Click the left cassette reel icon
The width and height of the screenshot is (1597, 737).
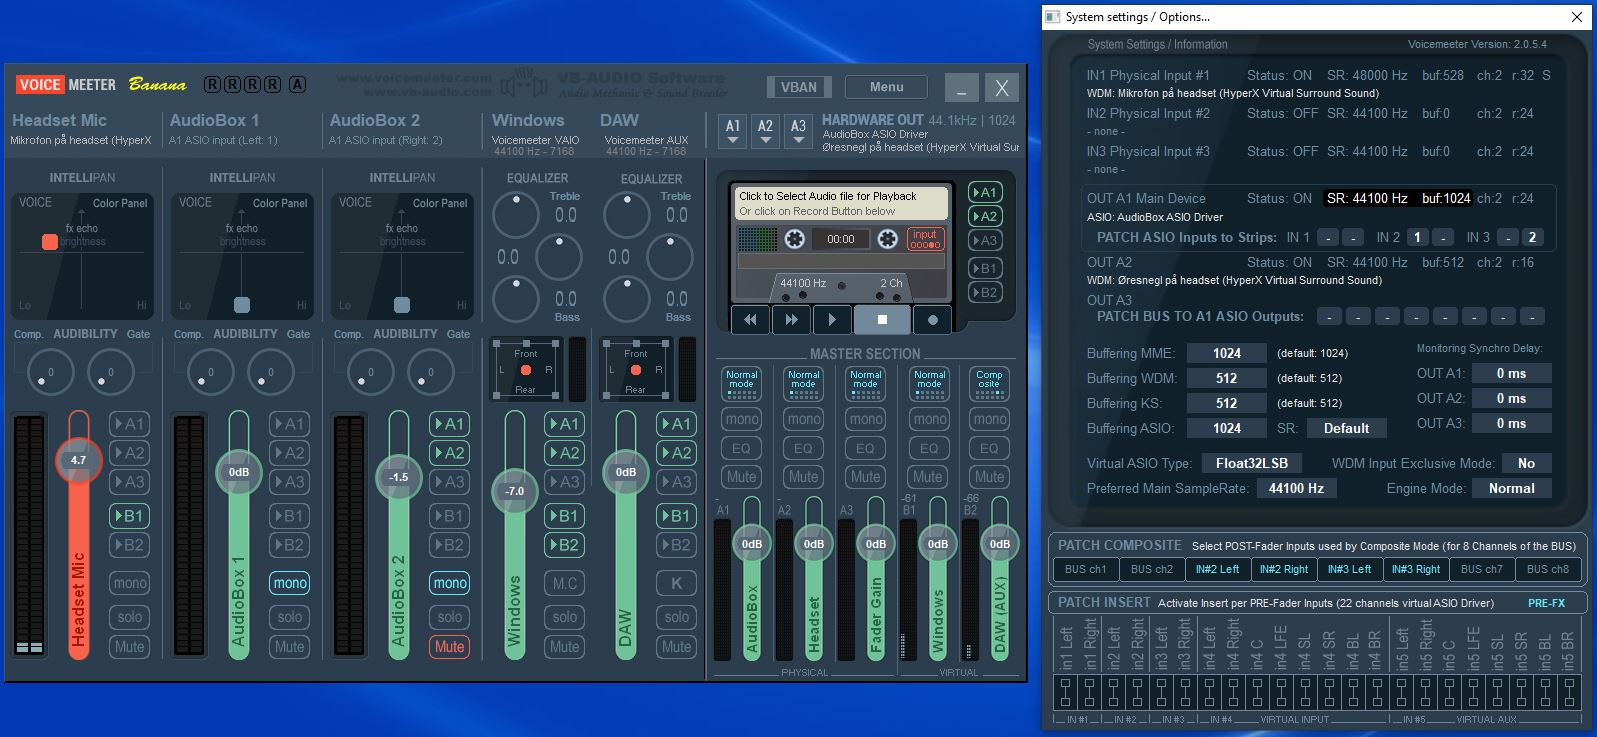click(794, 239)
